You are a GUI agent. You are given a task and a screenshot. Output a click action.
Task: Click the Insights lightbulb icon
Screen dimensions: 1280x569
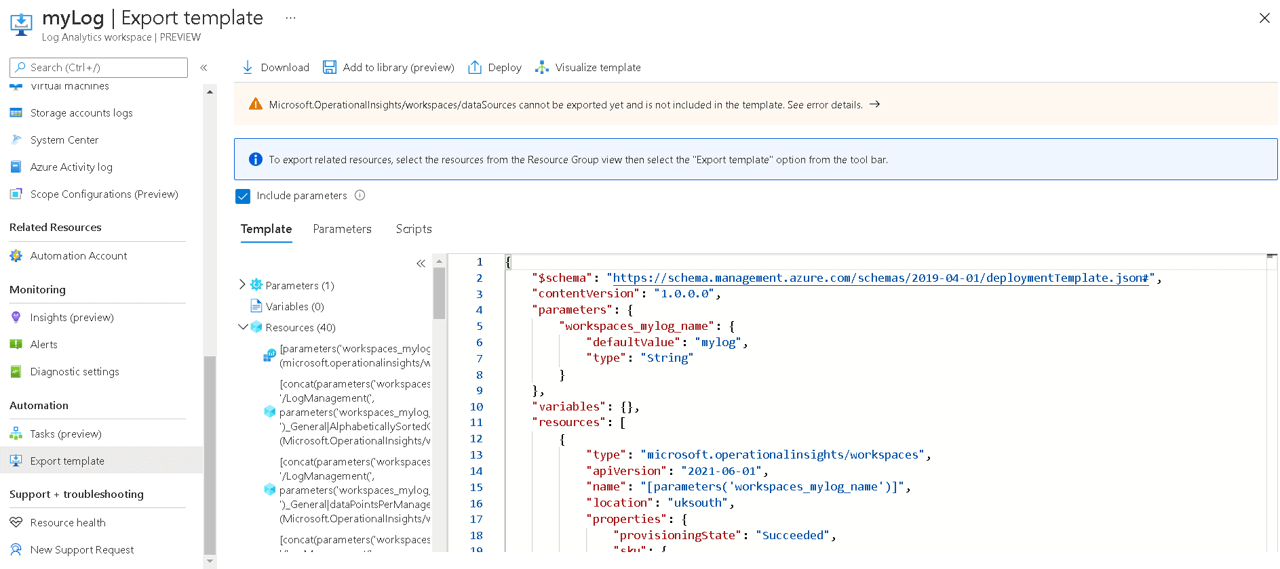pos(16,317)
